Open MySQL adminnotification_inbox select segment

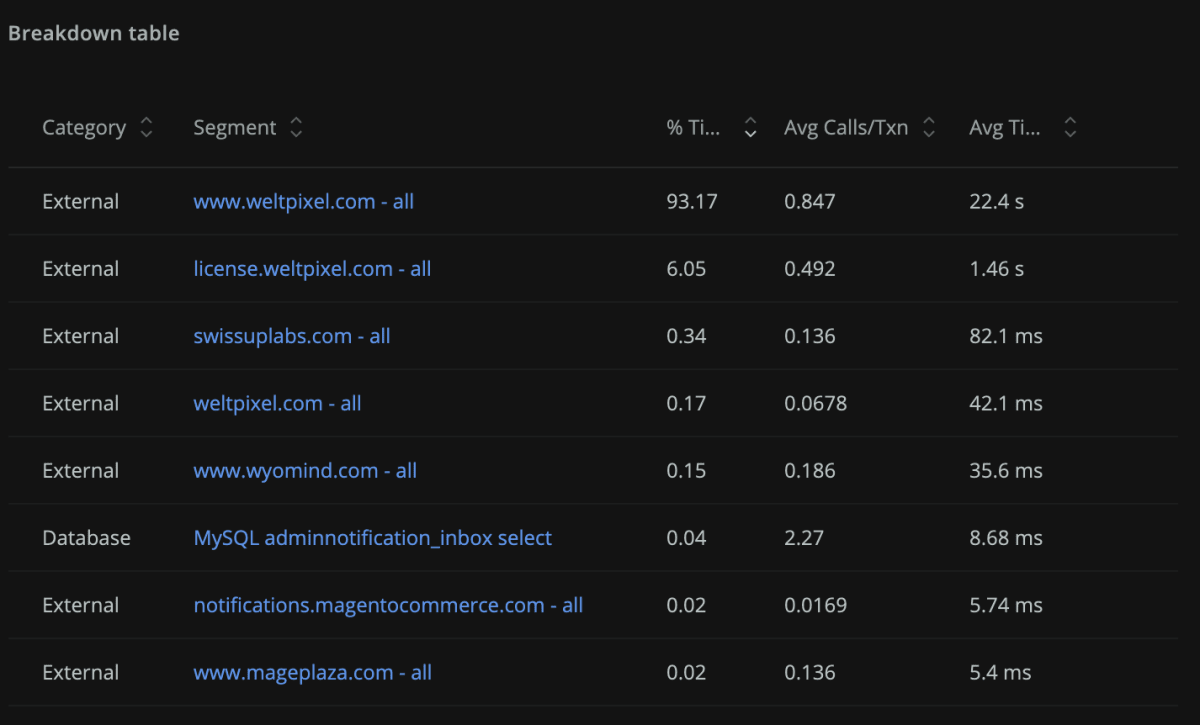pyautogui.click(x=373, y=538)
